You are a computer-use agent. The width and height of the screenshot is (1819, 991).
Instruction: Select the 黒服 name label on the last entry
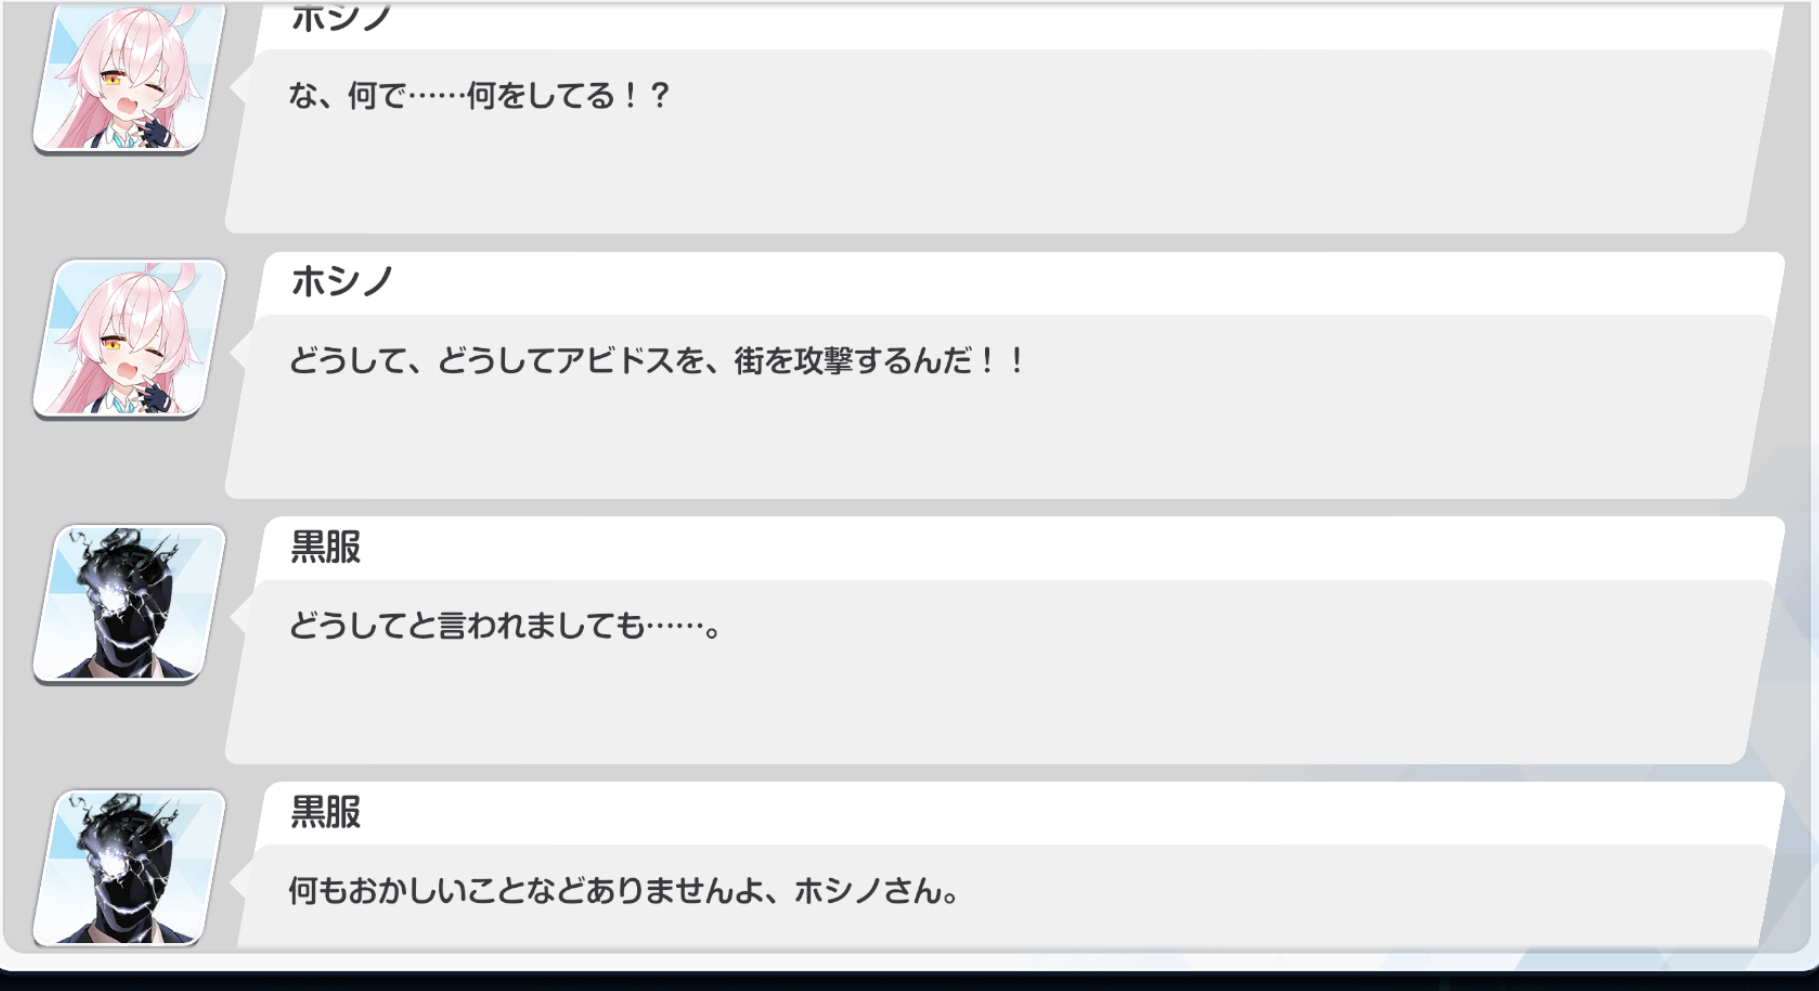point(325,812)
